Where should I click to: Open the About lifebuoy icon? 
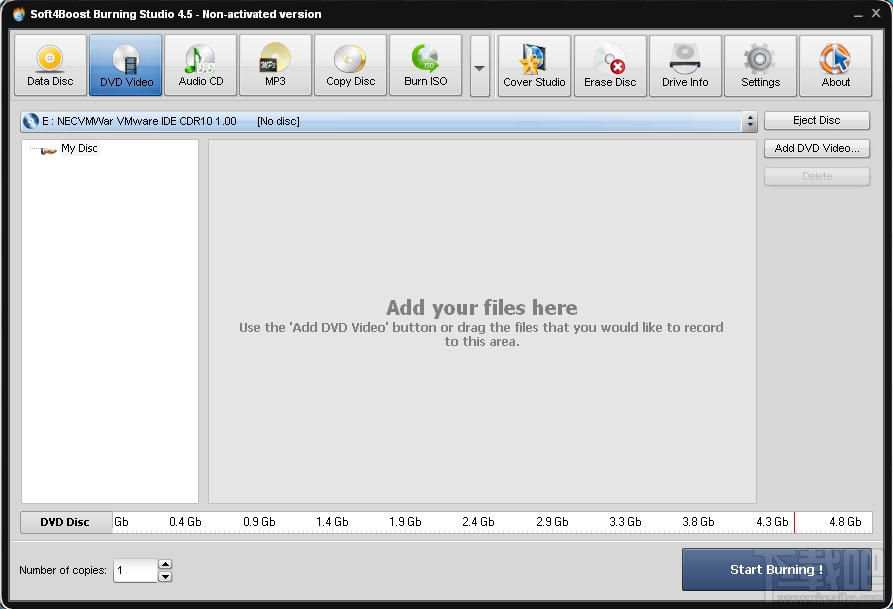tap(835, 66)
